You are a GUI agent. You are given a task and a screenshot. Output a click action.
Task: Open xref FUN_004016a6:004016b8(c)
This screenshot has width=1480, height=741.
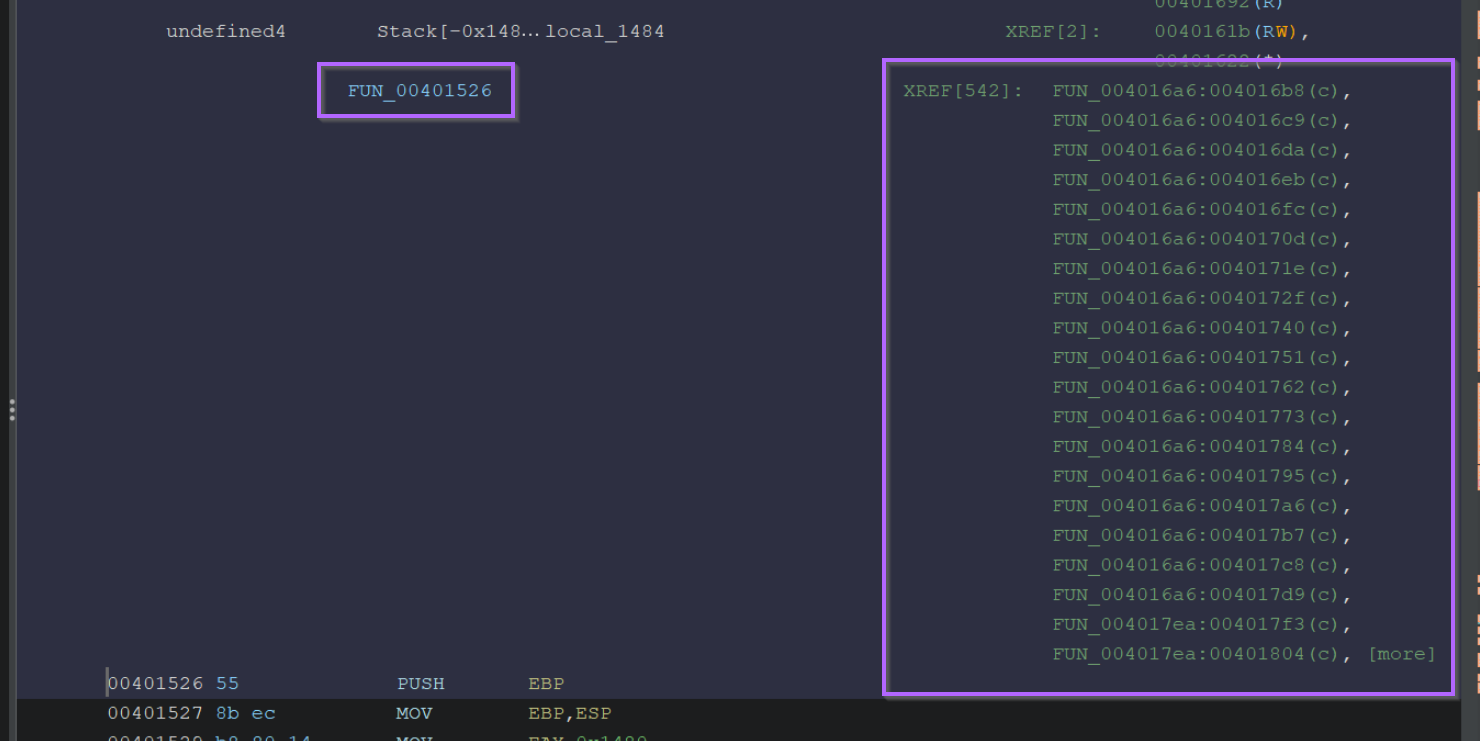pos(1198,91)
